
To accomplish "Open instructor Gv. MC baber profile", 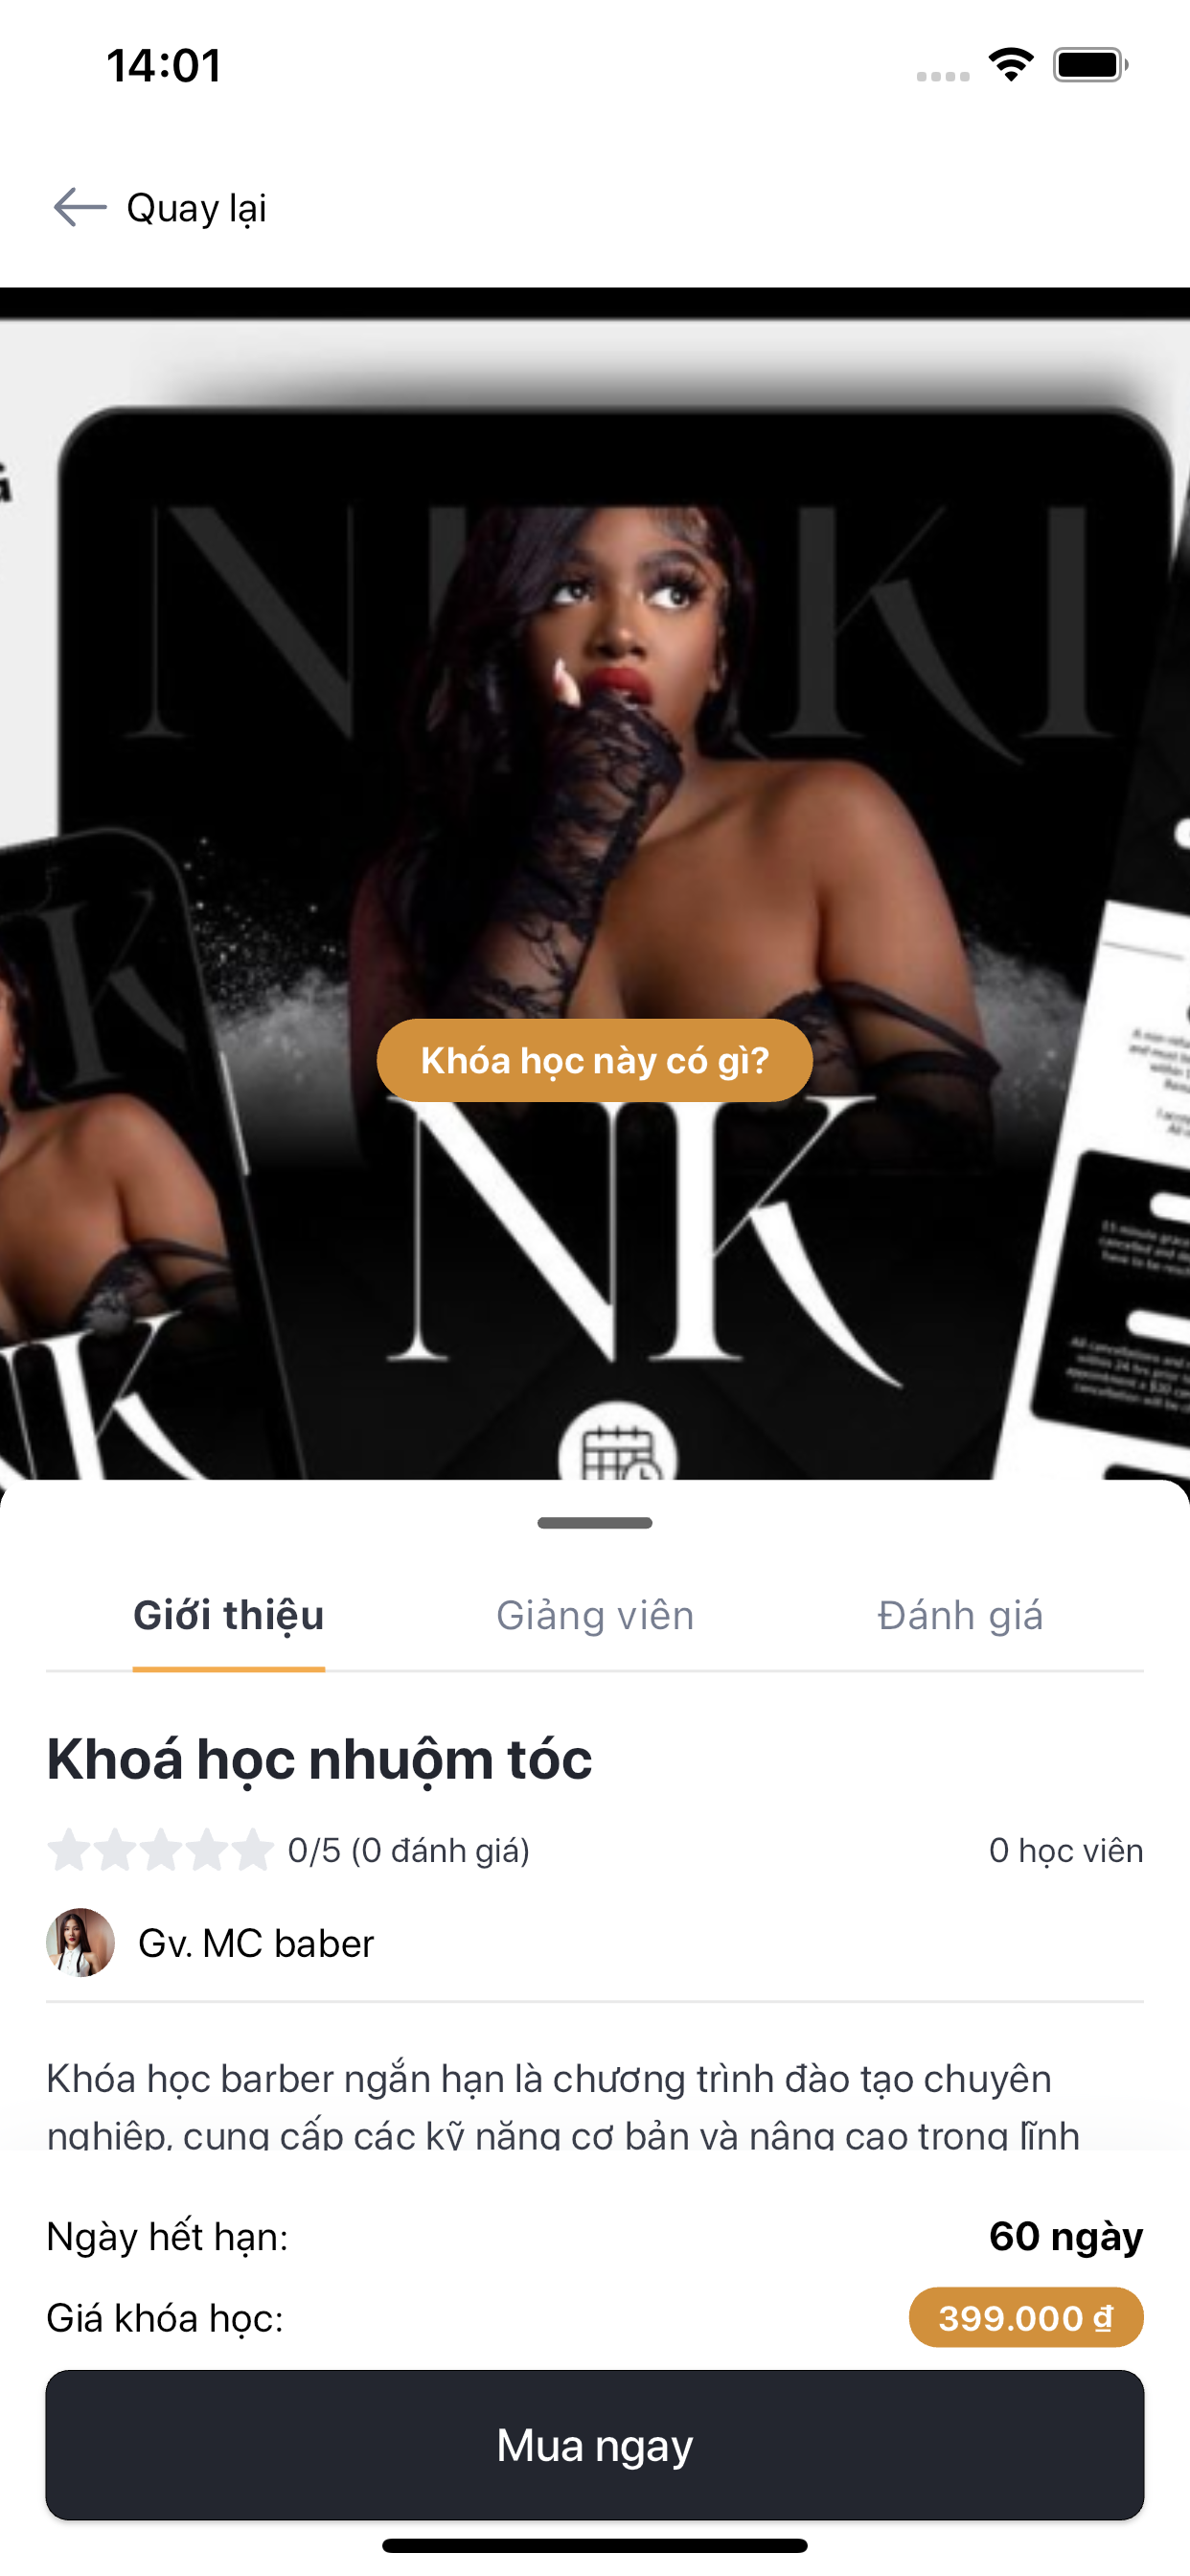I will point(256,1943).
